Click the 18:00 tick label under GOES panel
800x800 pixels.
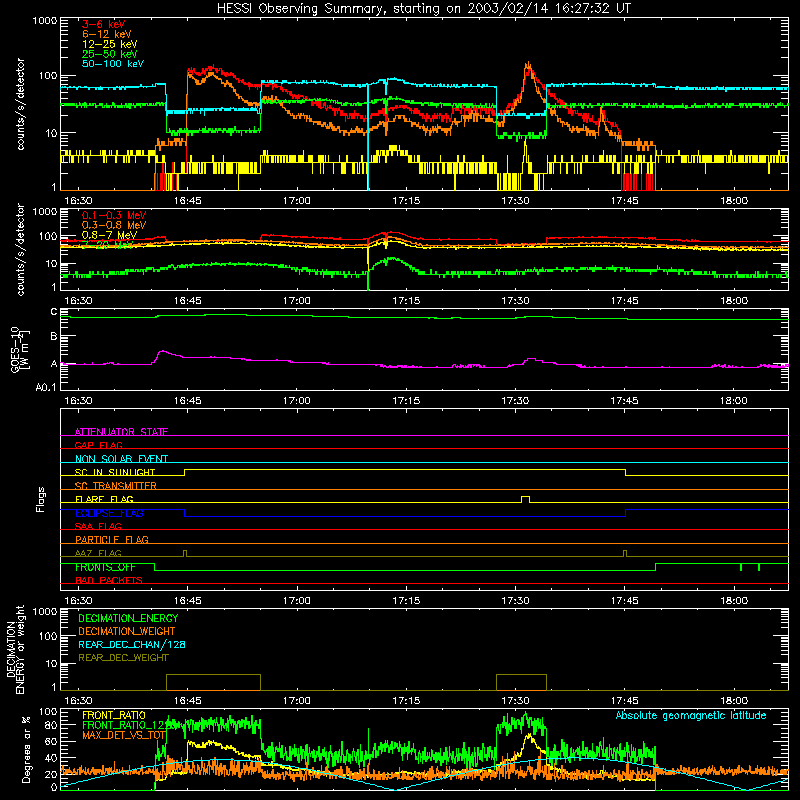point(734,401)
